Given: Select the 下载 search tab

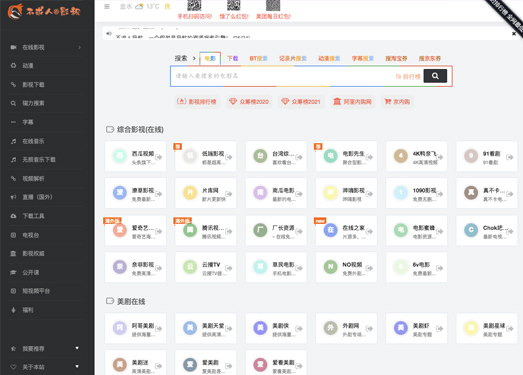Looking at the screenshot, I should pyautogui.click(x=232, y=58).
